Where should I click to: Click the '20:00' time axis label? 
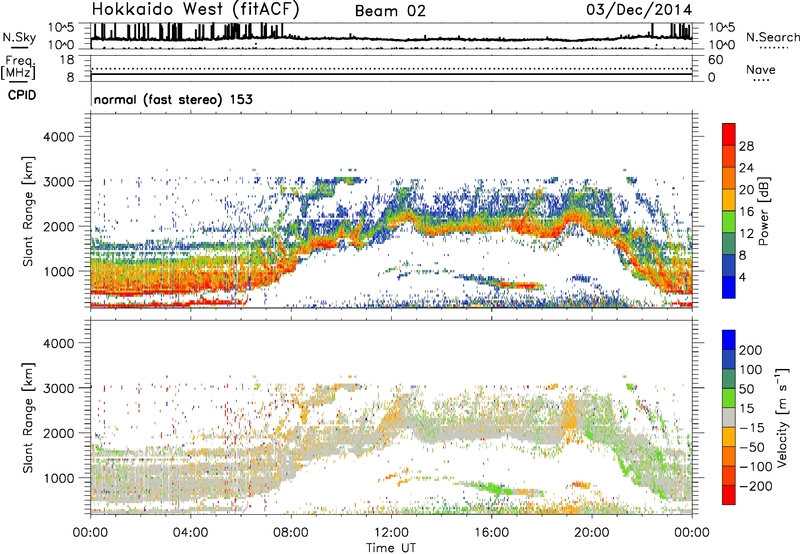pyautogui.click(x=592, y=533)
